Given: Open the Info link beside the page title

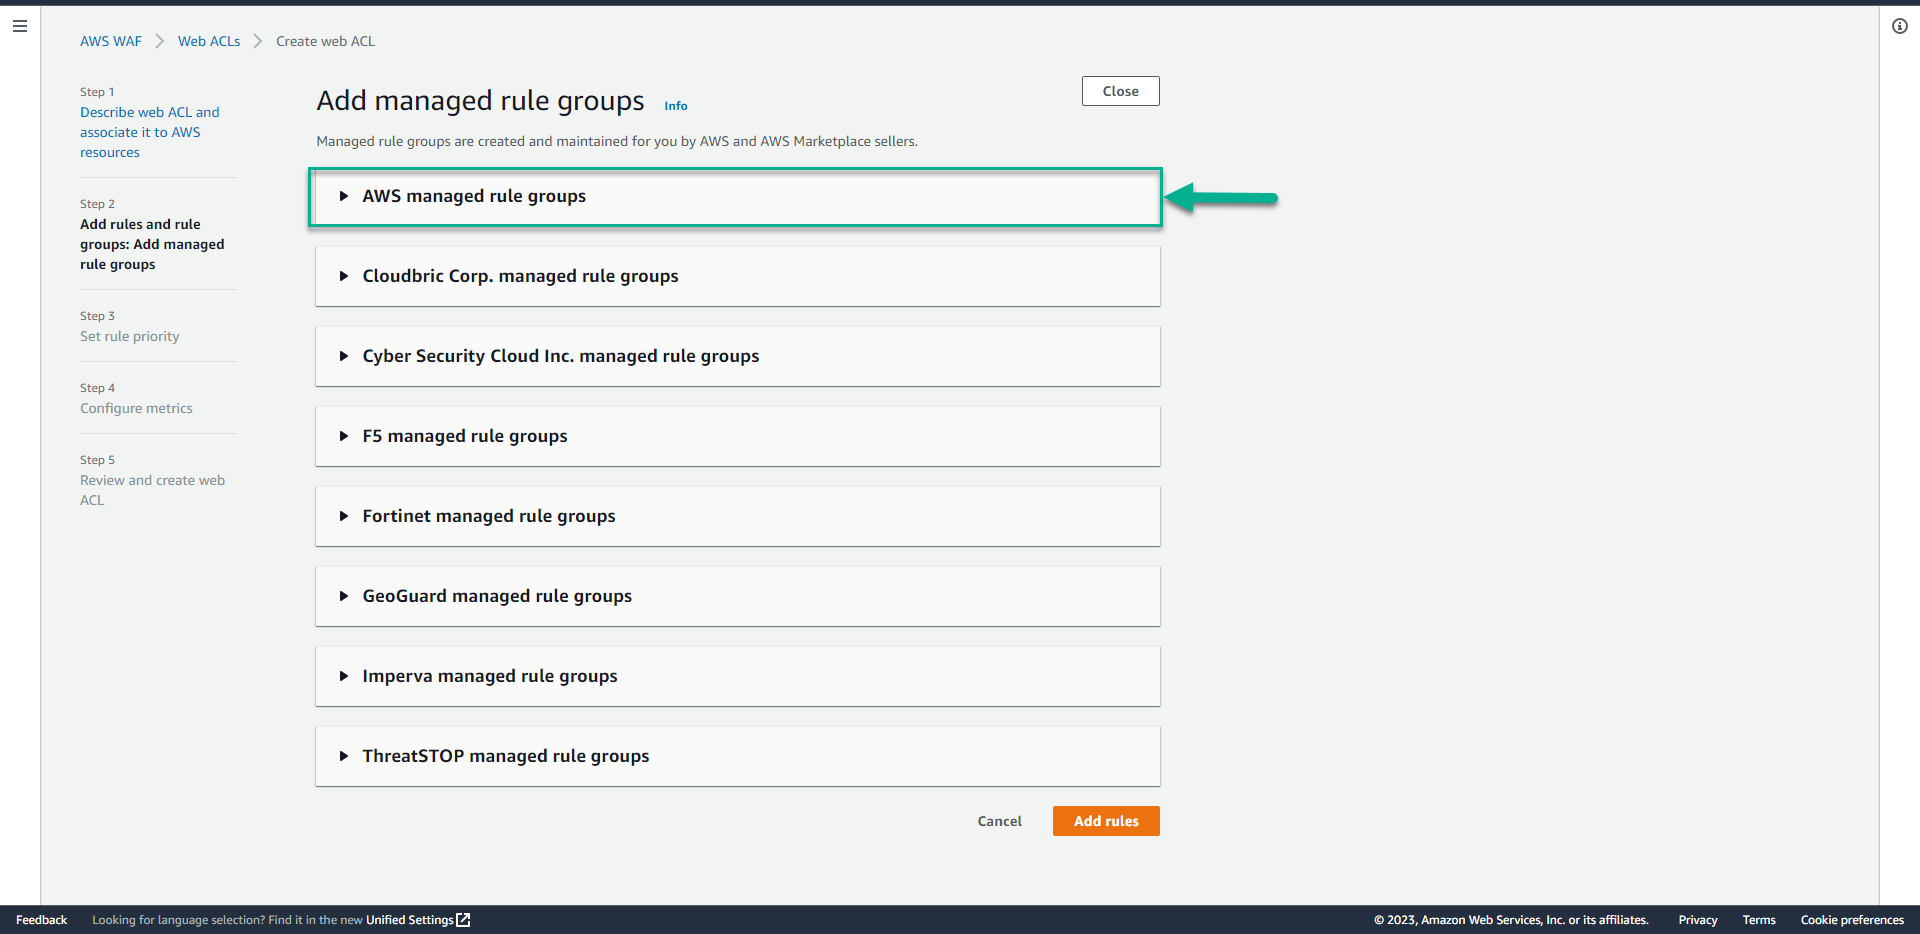Looking at the screenshot, I should click(x=675, y=105).
